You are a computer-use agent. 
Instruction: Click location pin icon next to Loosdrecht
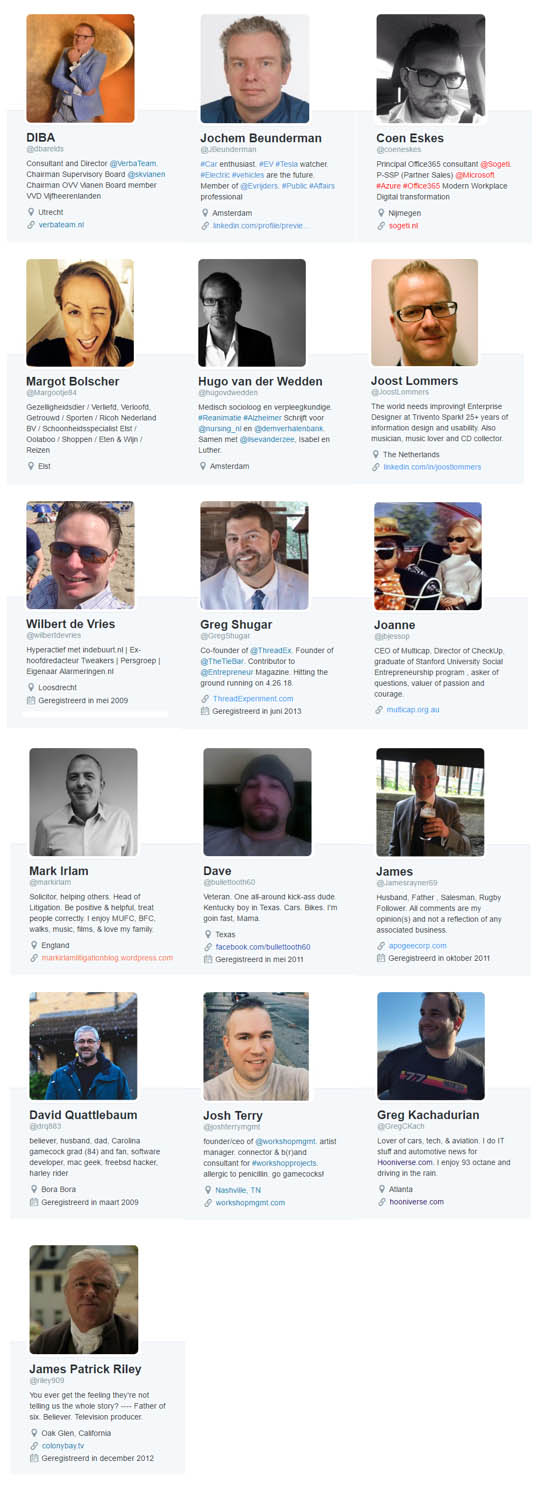31,688
